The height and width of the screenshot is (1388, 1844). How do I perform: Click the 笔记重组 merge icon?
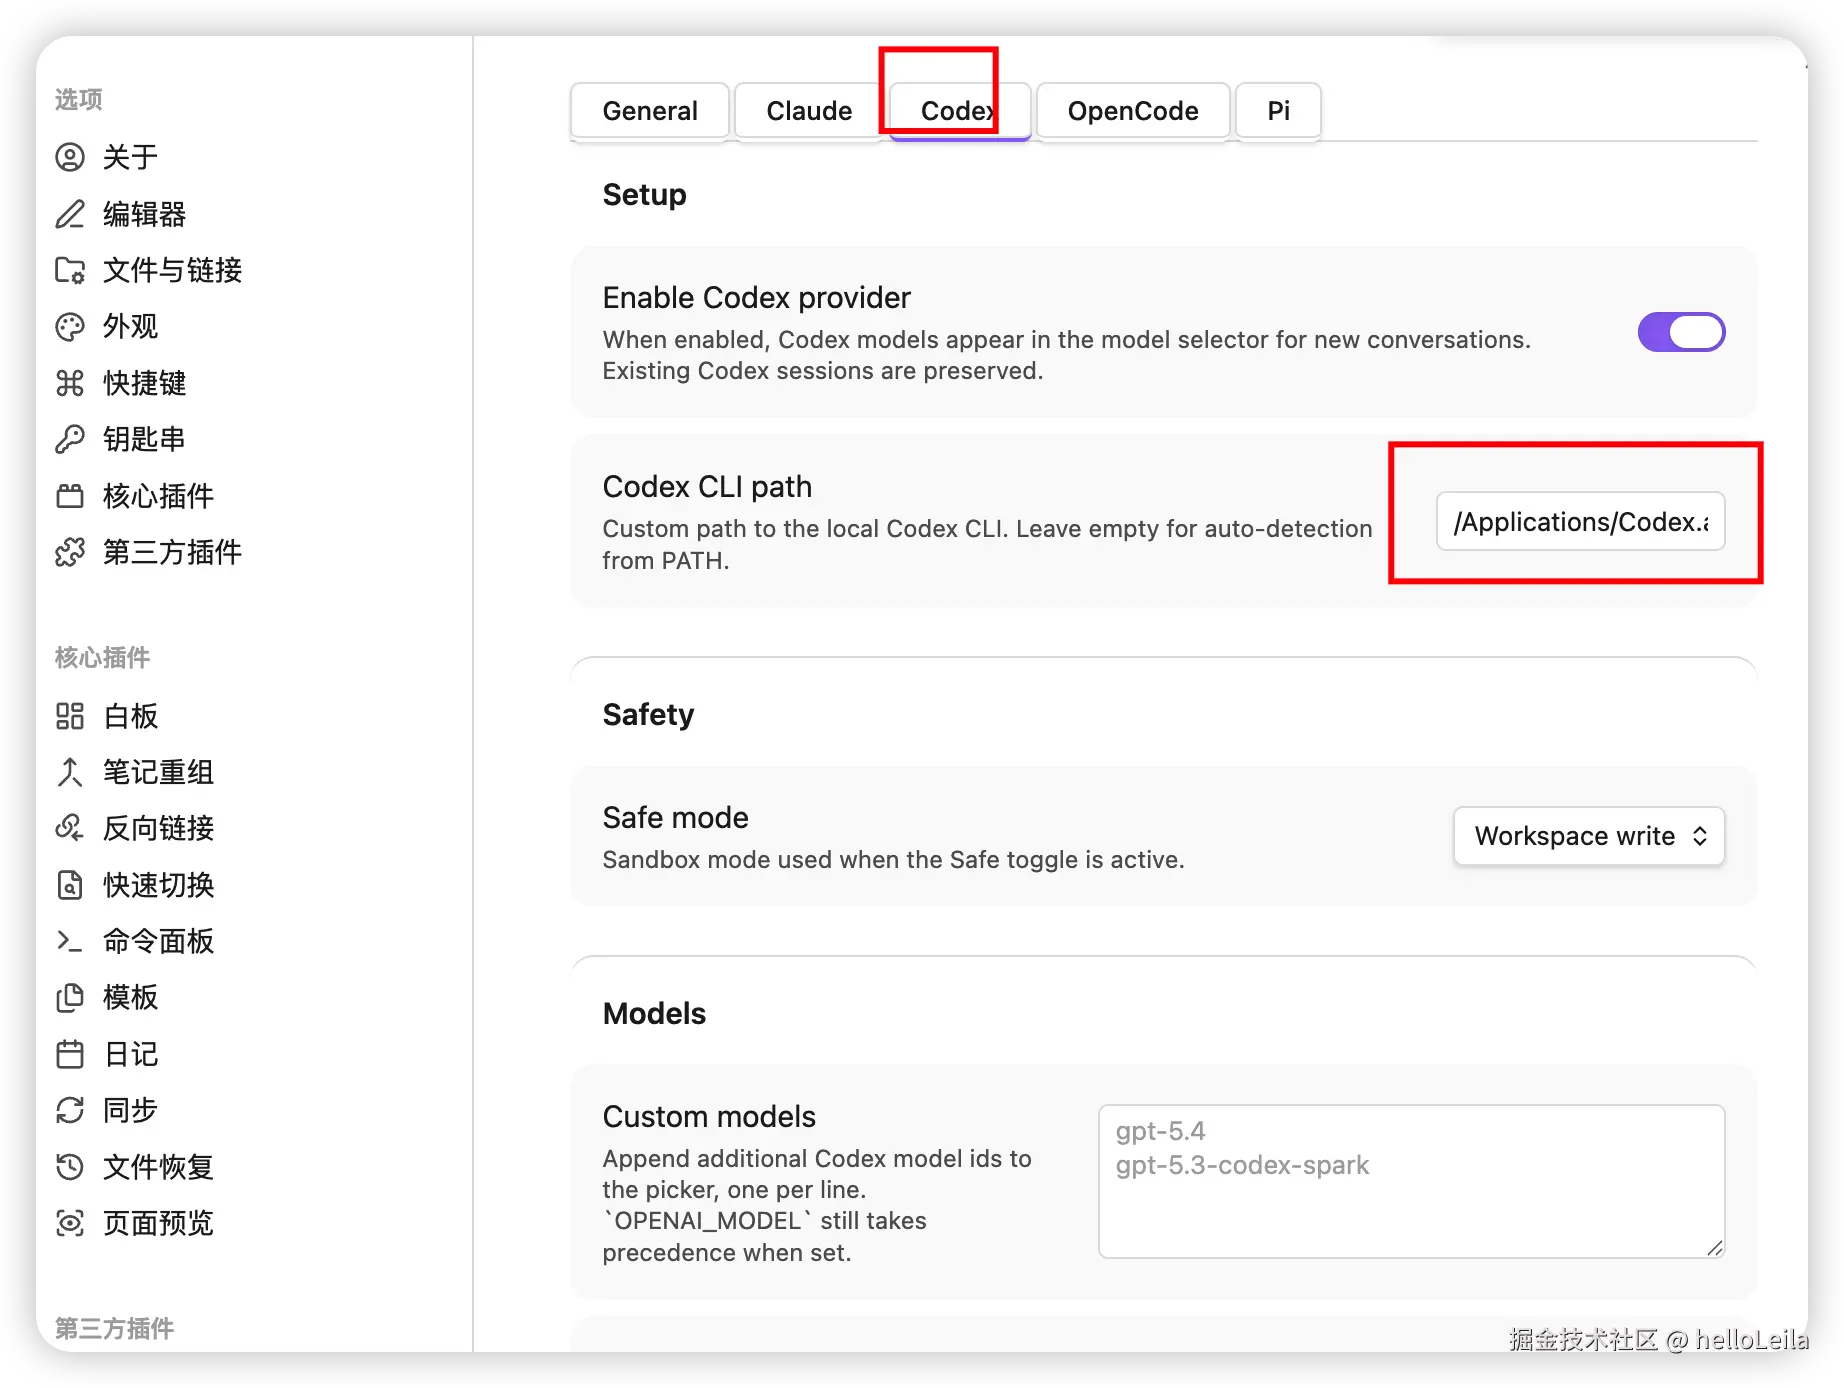tap(70, 772)
